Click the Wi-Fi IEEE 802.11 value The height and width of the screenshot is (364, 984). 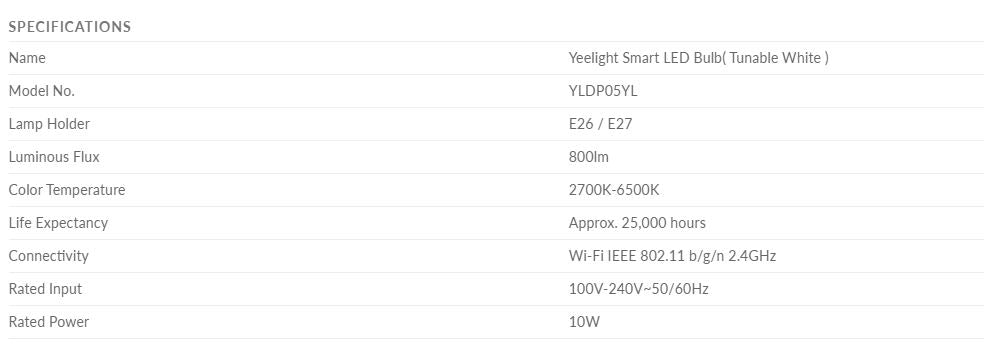click(x=672, y=256)
